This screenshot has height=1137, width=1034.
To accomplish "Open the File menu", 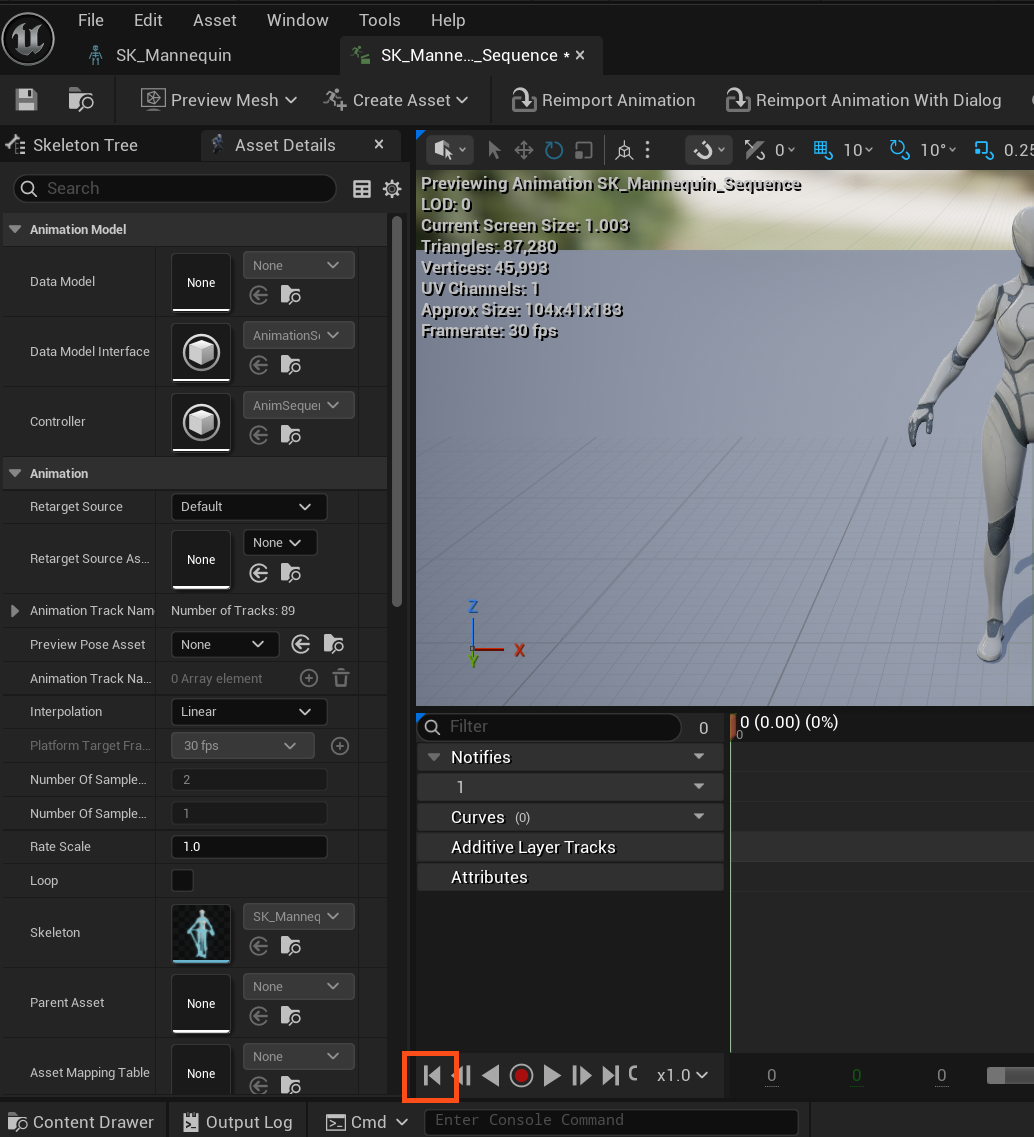I will pyautogui.click(x=91, y=20).
